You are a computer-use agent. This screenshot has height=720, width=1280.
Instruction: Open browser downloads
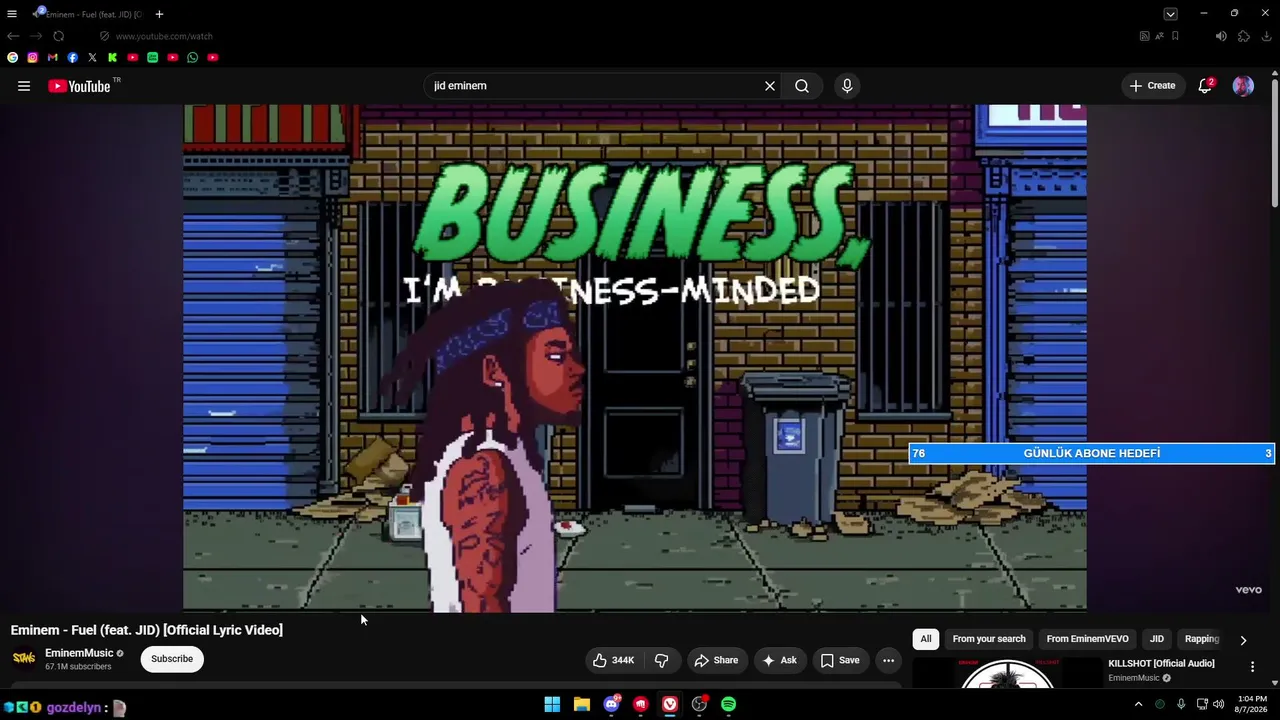pos(1267,36)
